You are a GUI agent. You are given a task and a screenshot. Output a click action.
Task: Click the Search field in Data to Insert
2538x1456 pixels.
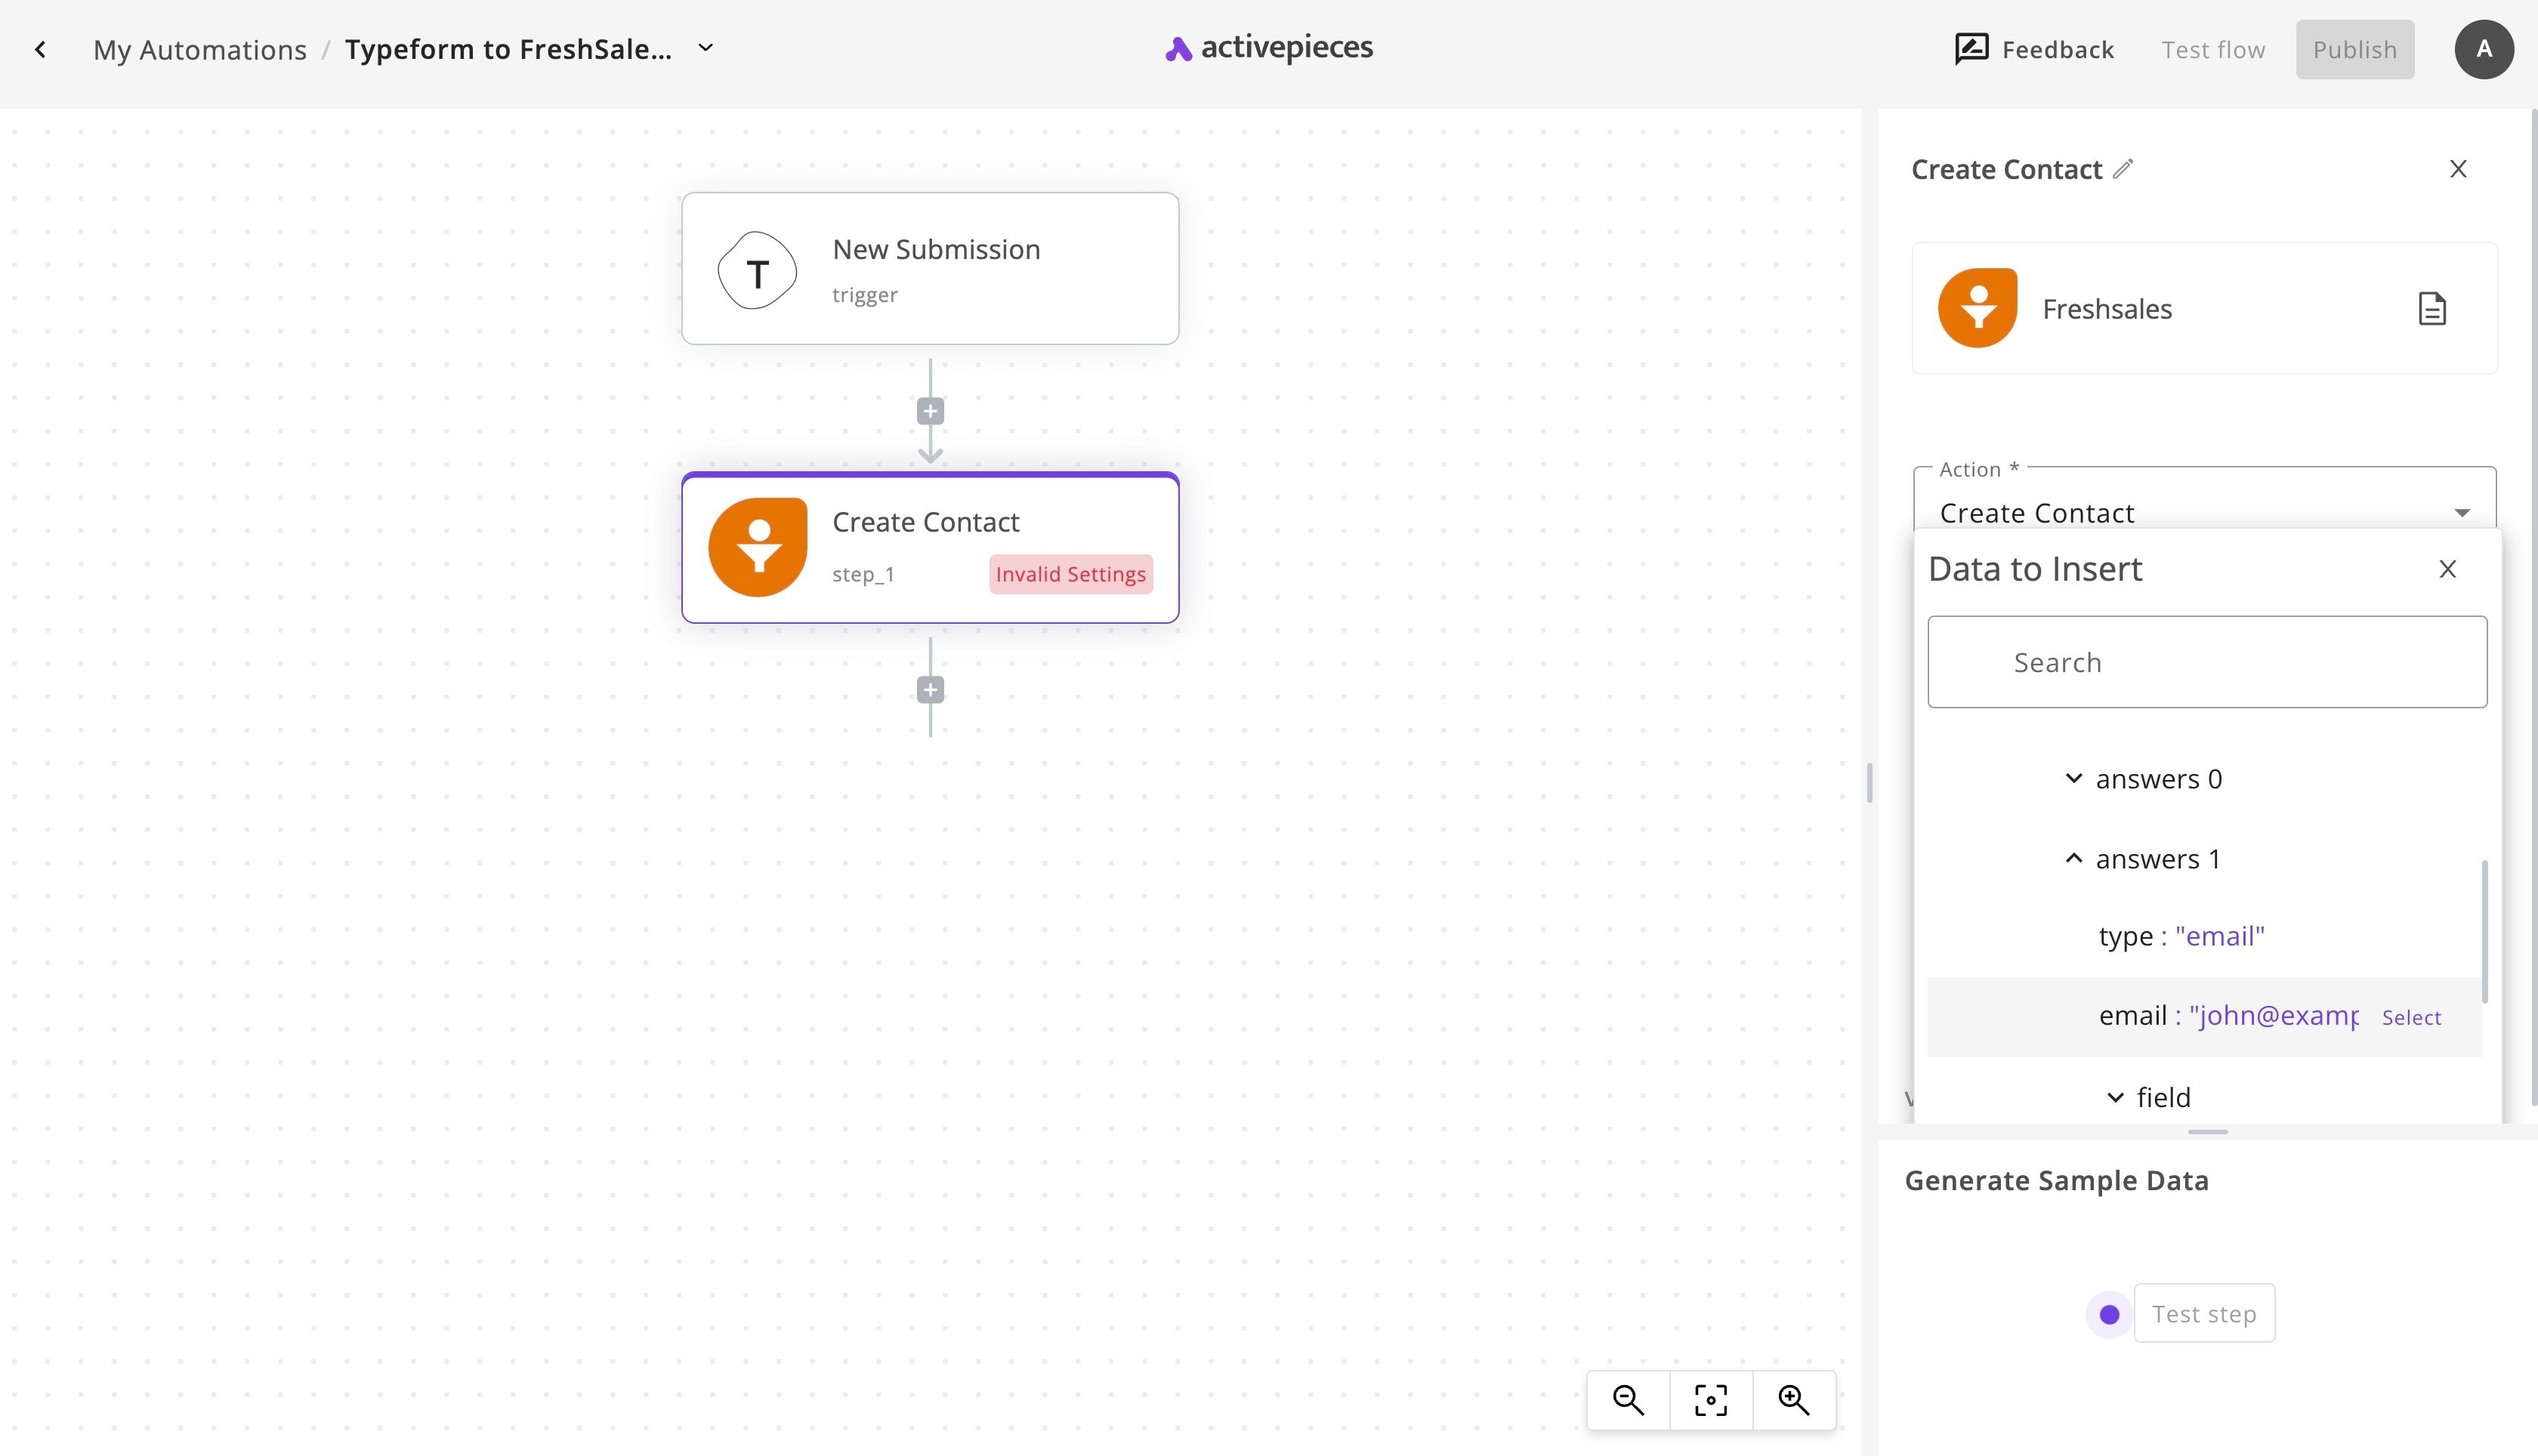point(2207,662)
